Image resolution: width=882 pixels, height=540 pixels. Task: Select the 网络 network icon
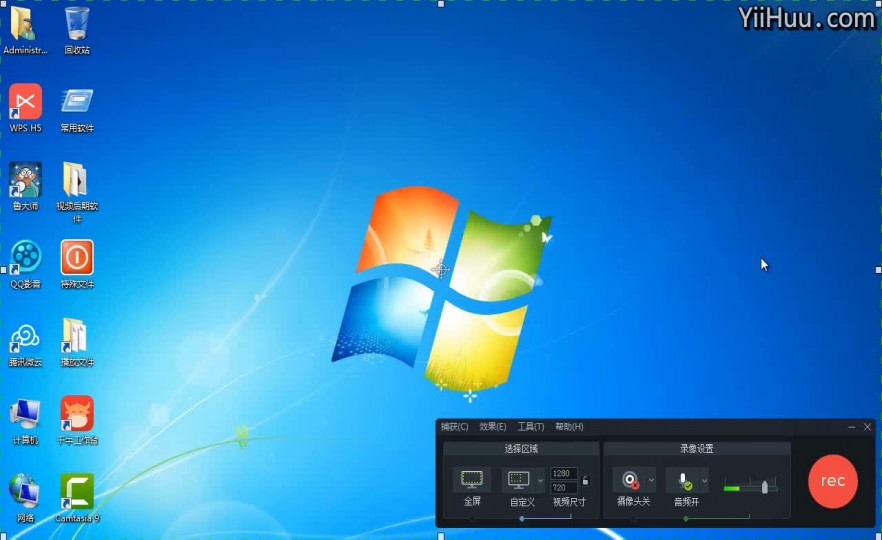click(x=25, y=498)
